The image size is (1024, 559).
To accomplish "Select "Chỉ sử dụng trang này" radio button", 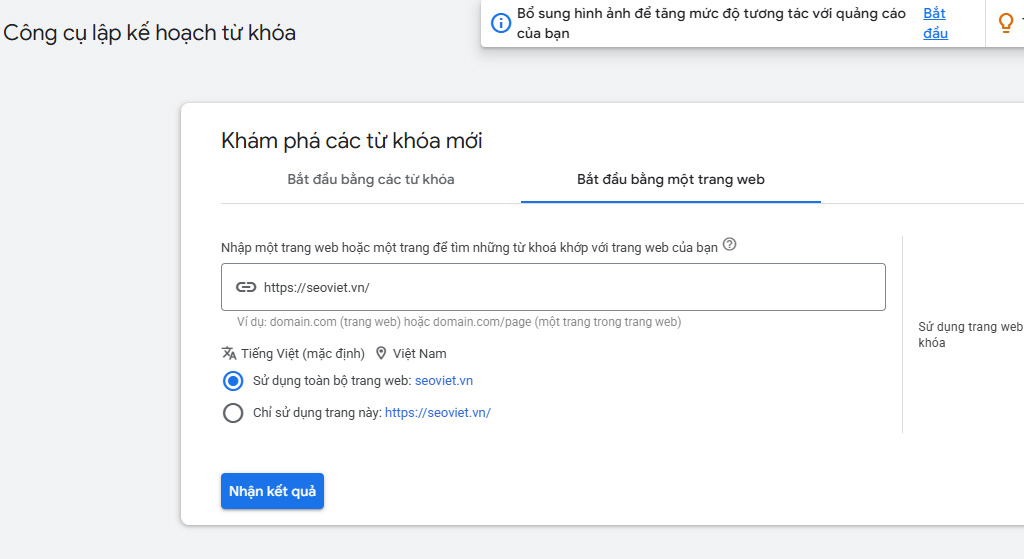I will tap(233, 413).
